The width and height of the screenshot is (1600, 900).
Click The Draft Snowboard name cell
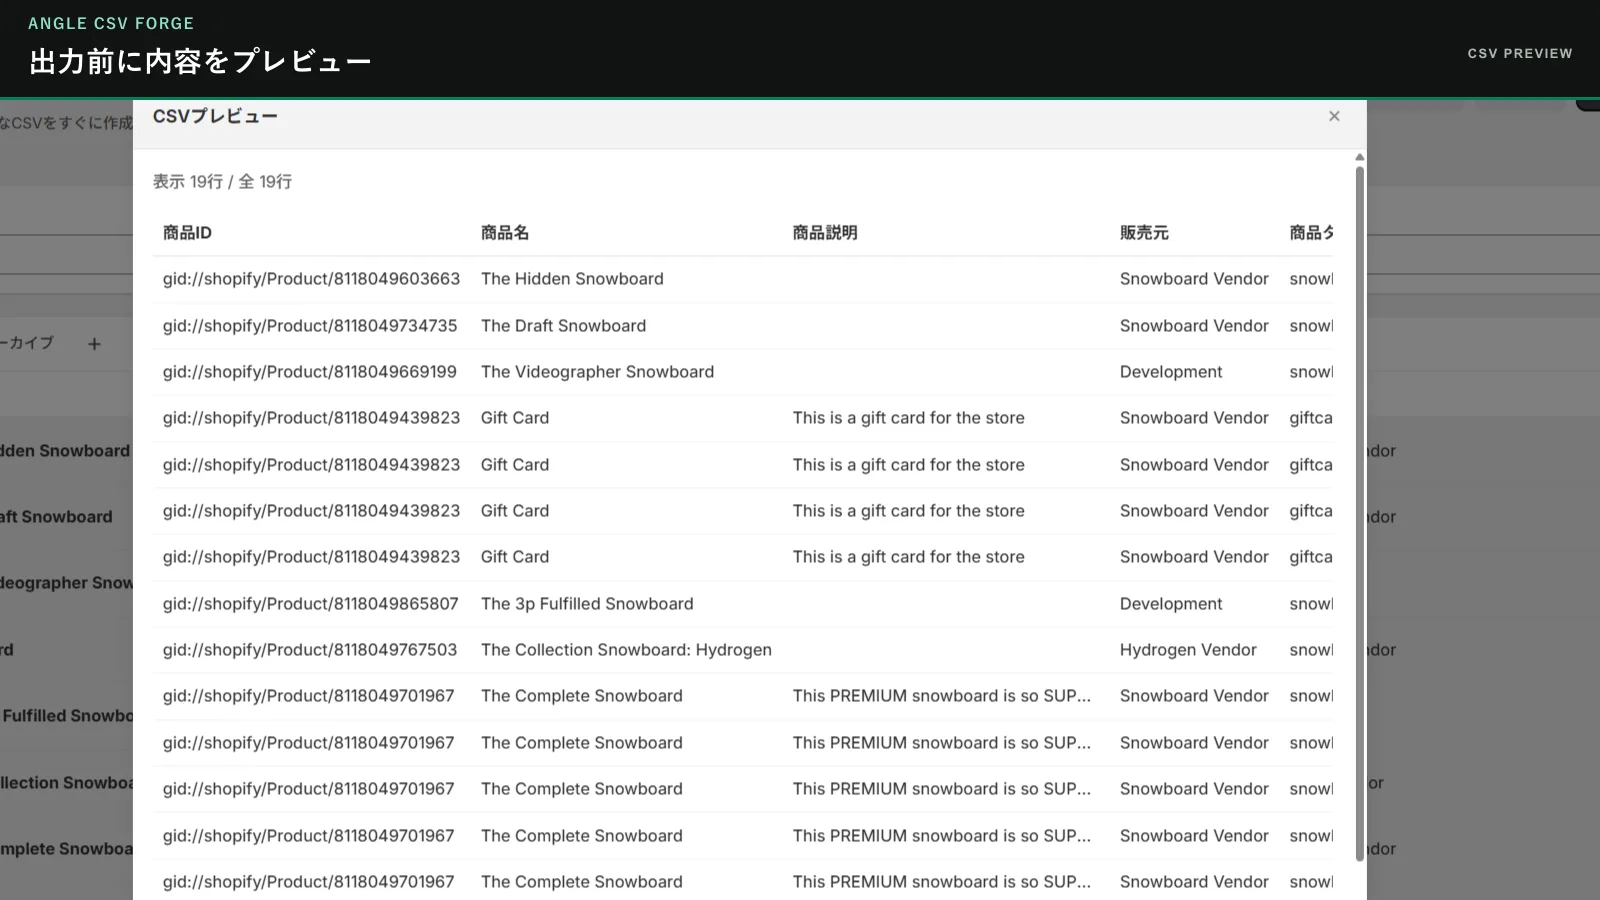[563, 326]
